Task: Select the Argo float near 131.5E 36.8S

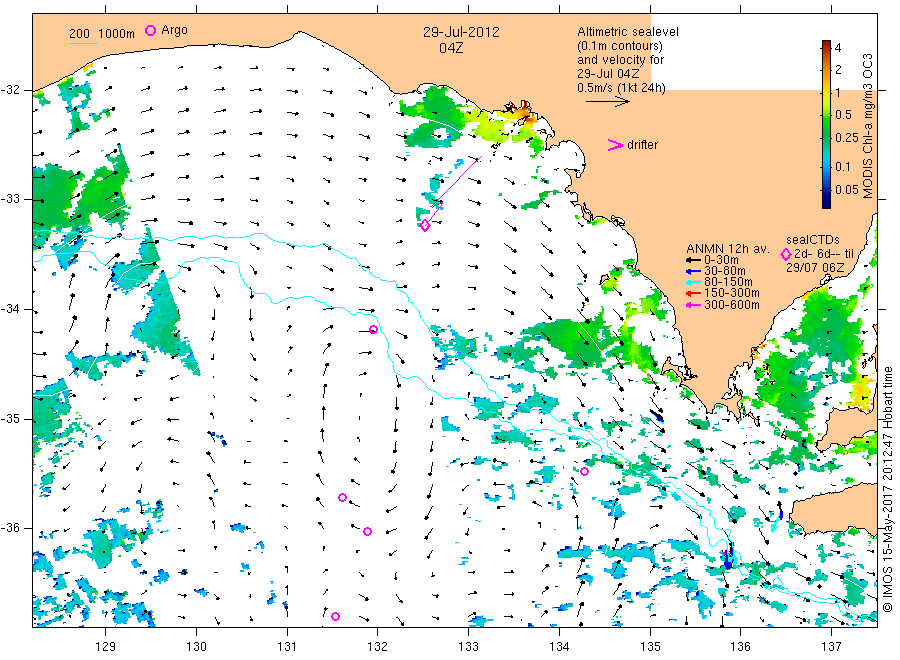Action: (x=336, y=617)
